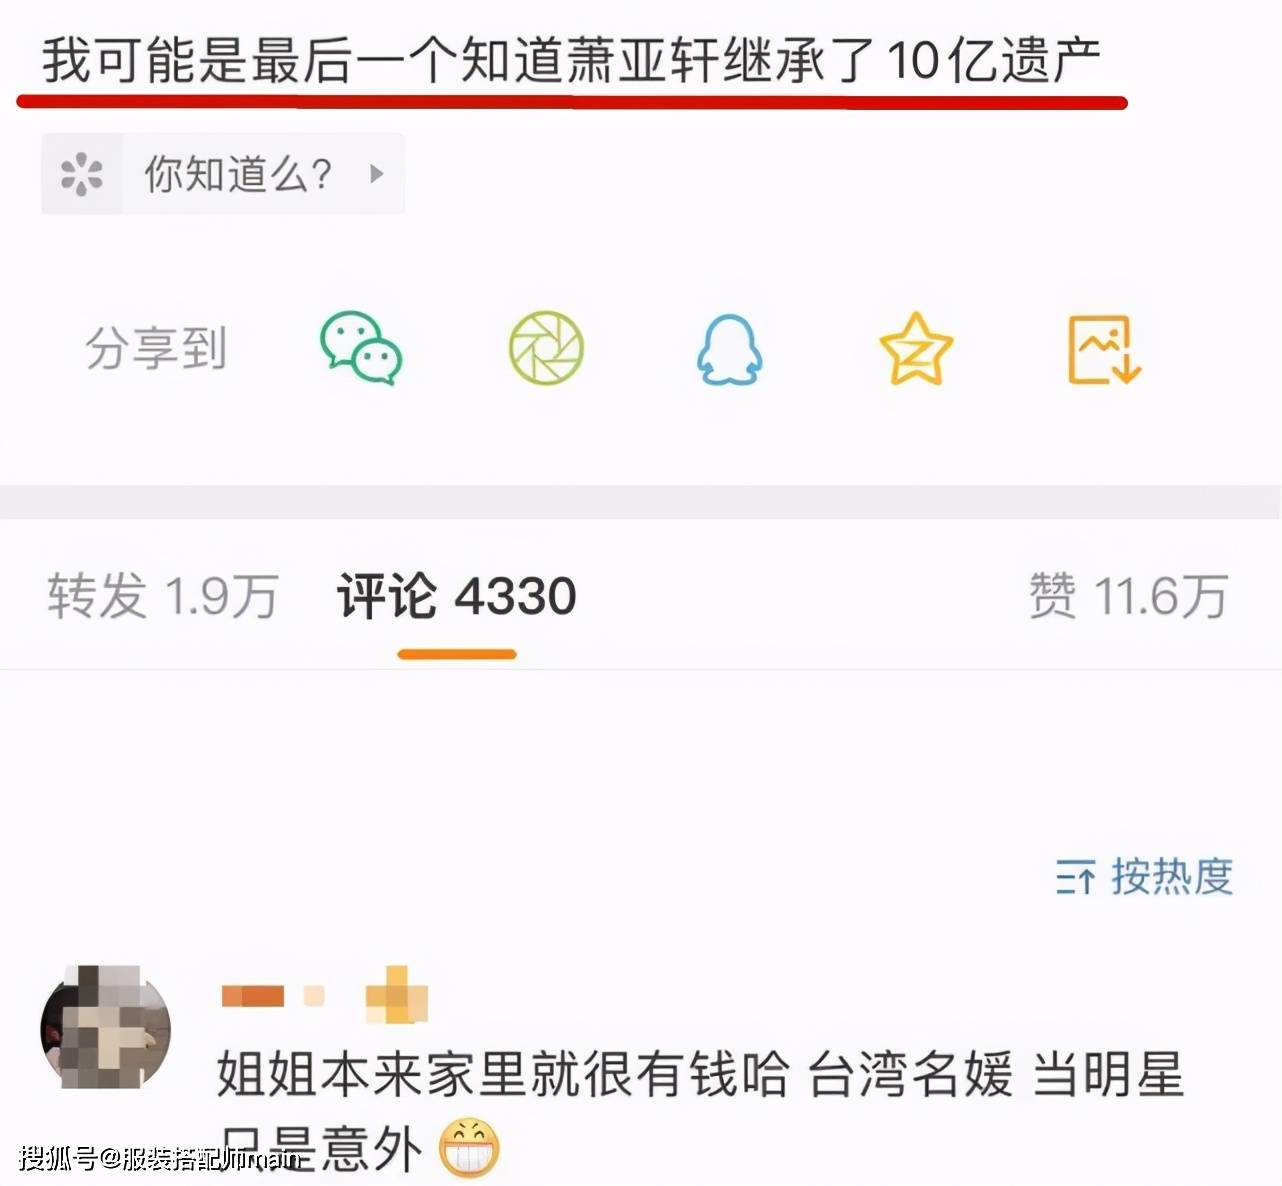Select the 评论 4330 tab

pos(457,596)
